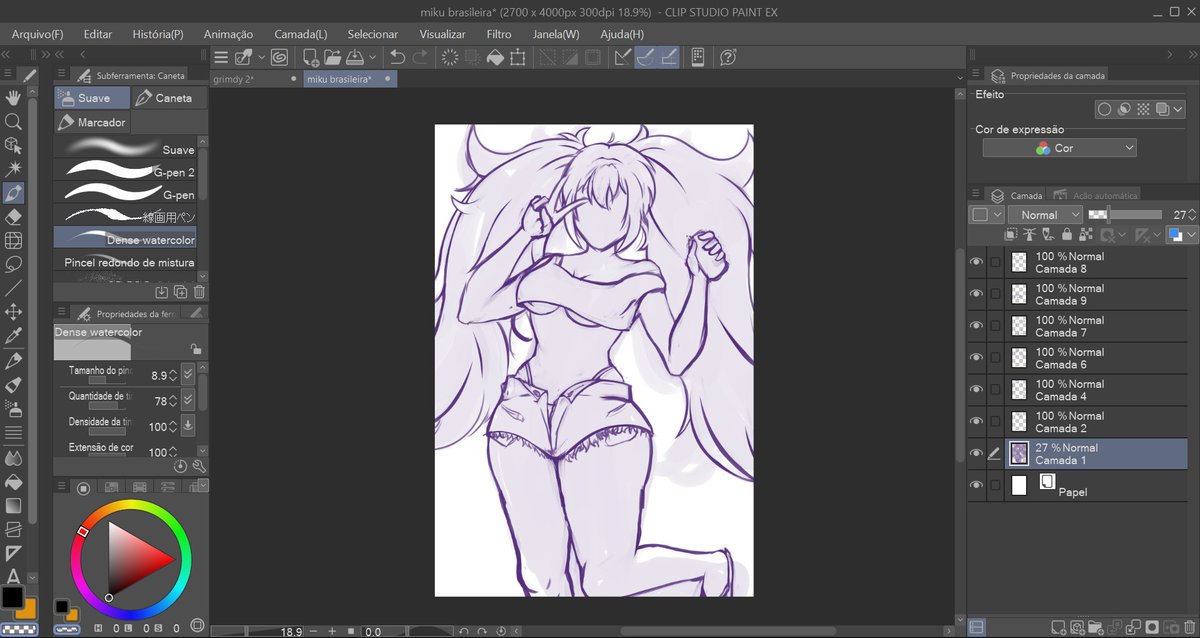The width and height of the screenshot is (1200, 638).
Task: Select the Text tool
Action: pyautogui.click(x=14, y=577)
